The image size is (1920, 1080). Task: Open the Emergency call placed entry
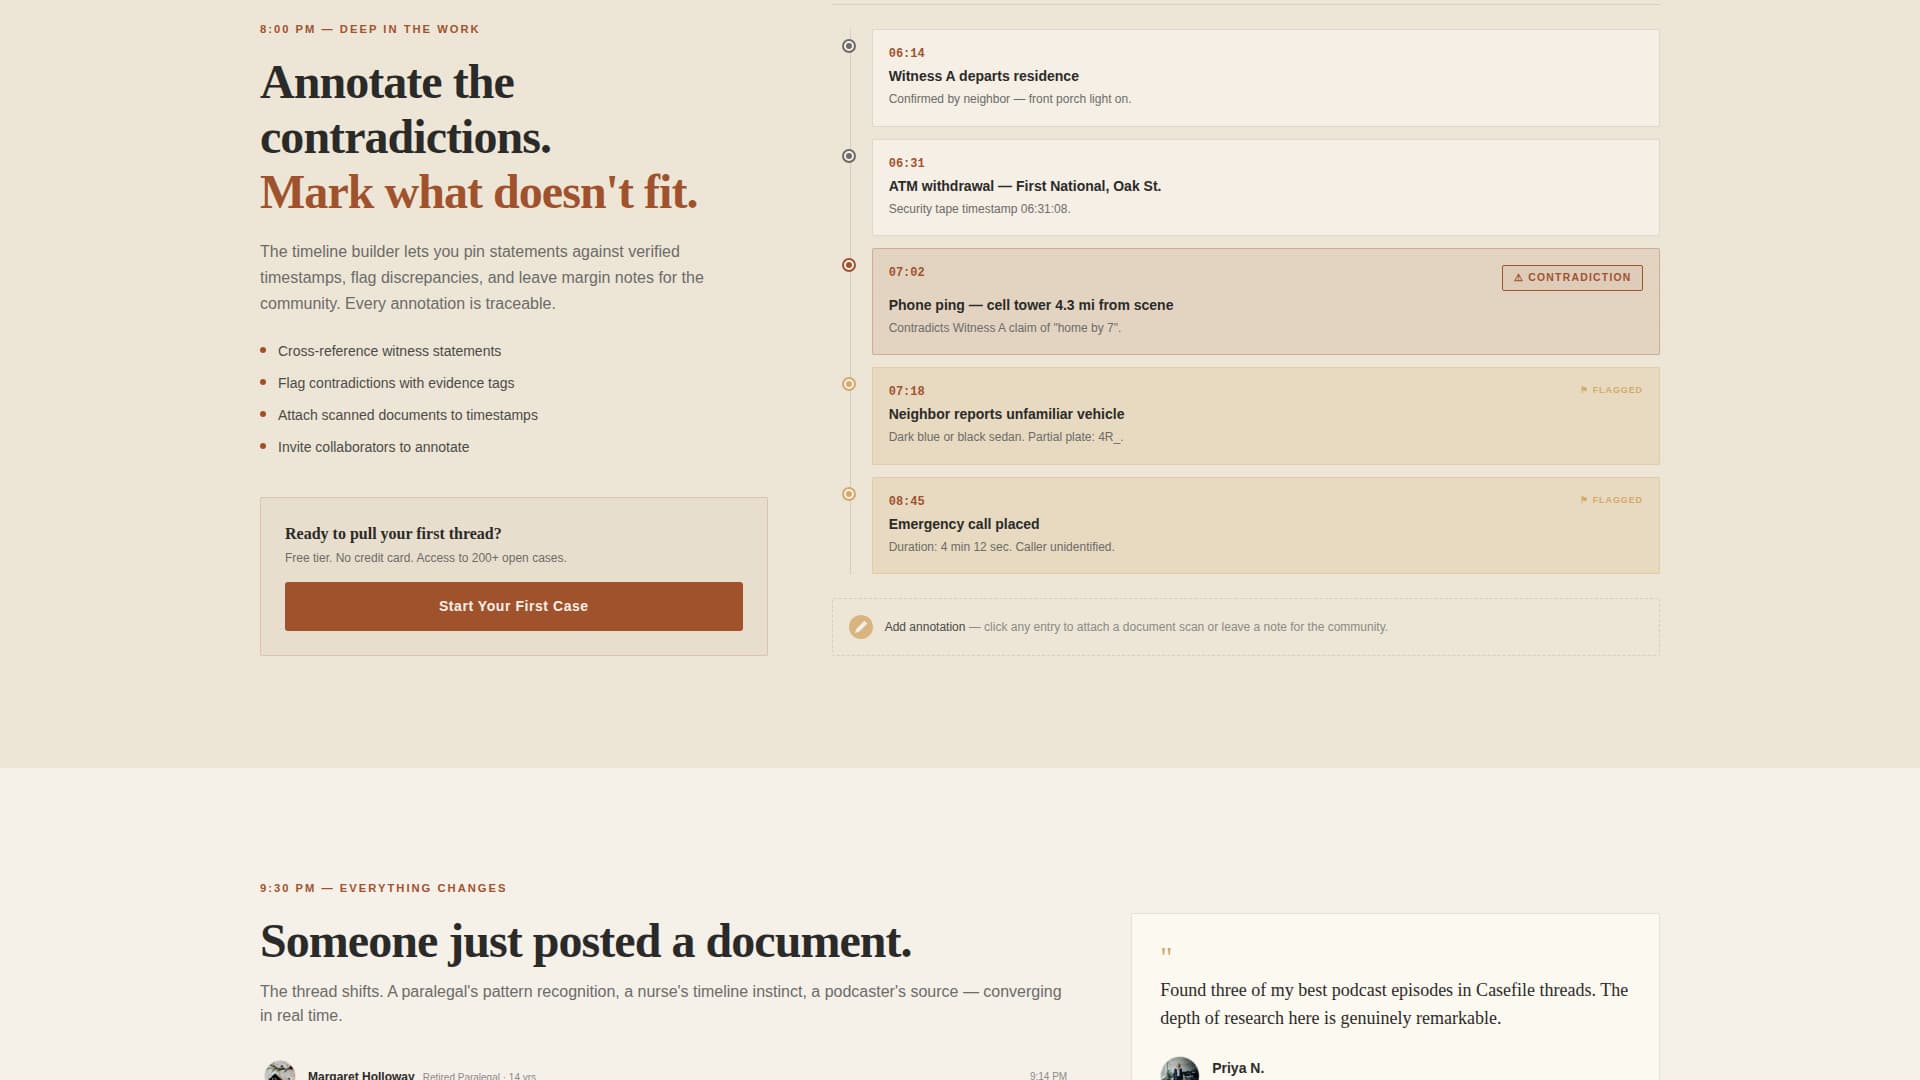(x=1266, y=525)
